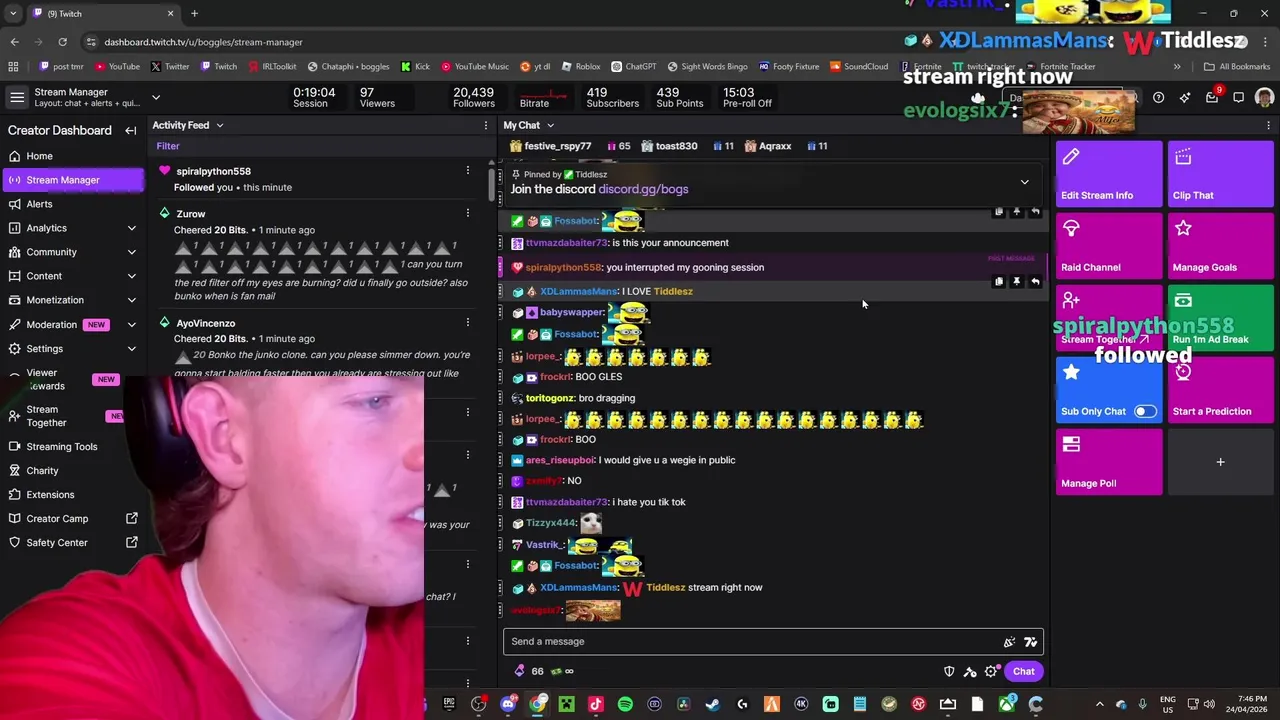Open the chat shield mode icon
The width and height of the screenshot is (1280, 720).
coord(949,672)
